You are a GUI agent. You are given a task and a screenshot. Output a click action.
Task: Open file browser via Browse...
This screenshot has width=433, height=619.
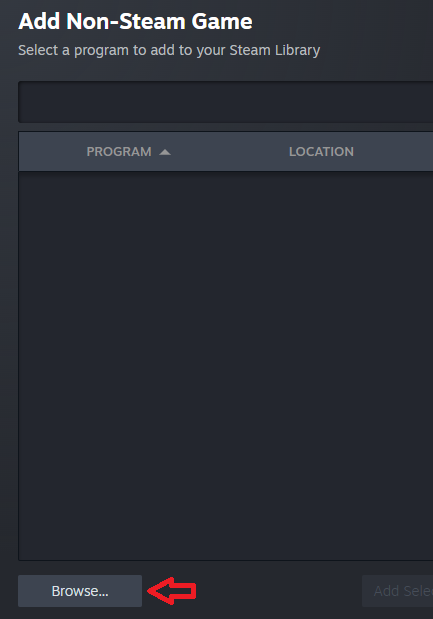click(80, 591)
